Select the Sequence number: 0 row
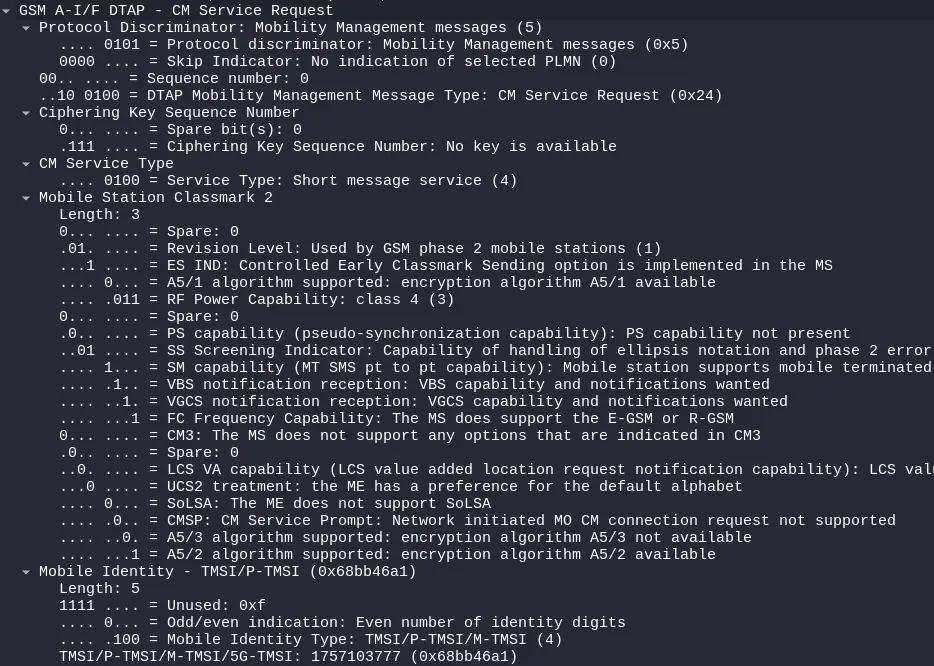This screenshot has width=934, height=666. 173,79
